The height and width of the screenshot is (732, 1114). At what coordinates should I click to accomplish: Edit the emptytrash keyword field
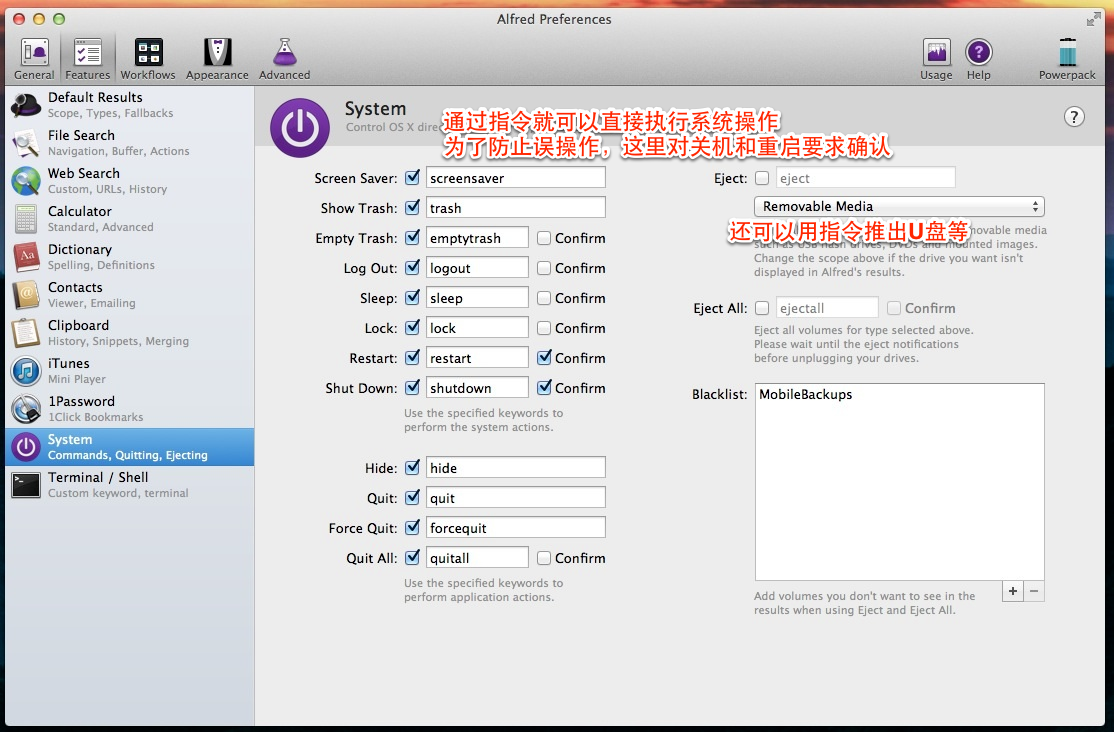(x=477, y=237)
